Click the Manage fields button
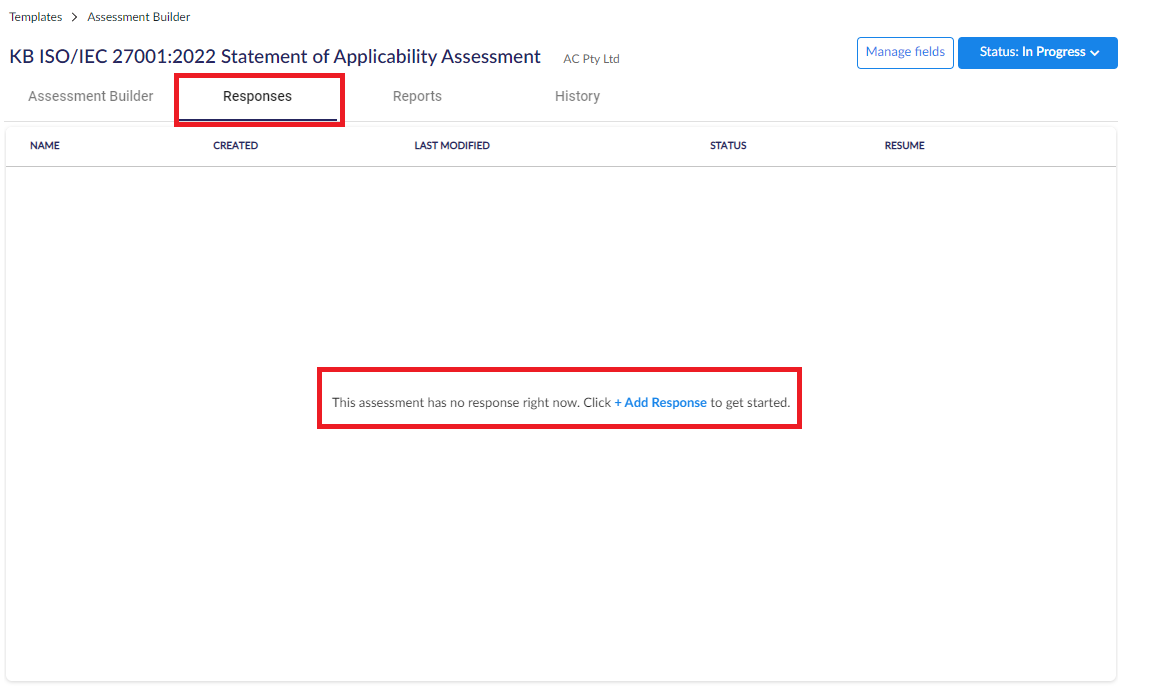1150x691 pixels. pos(904,52)
